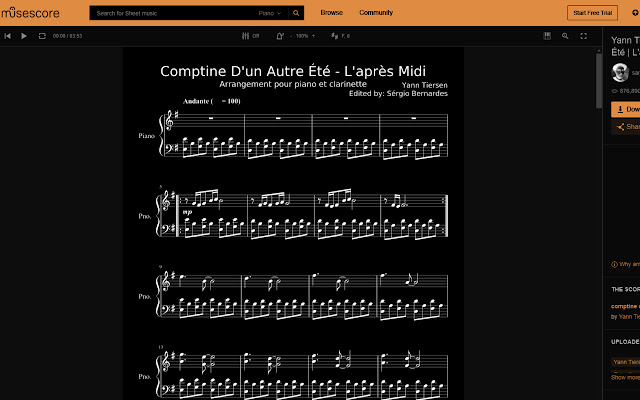Open the Piano instrument dropdown in search

point(270,13)
